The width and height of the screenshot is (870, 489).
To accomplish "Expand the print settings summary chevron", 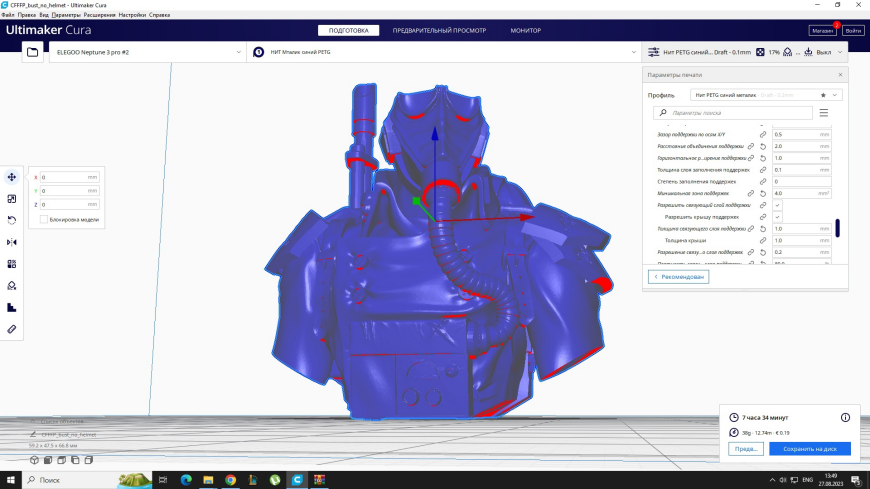I will click(840, 52).
